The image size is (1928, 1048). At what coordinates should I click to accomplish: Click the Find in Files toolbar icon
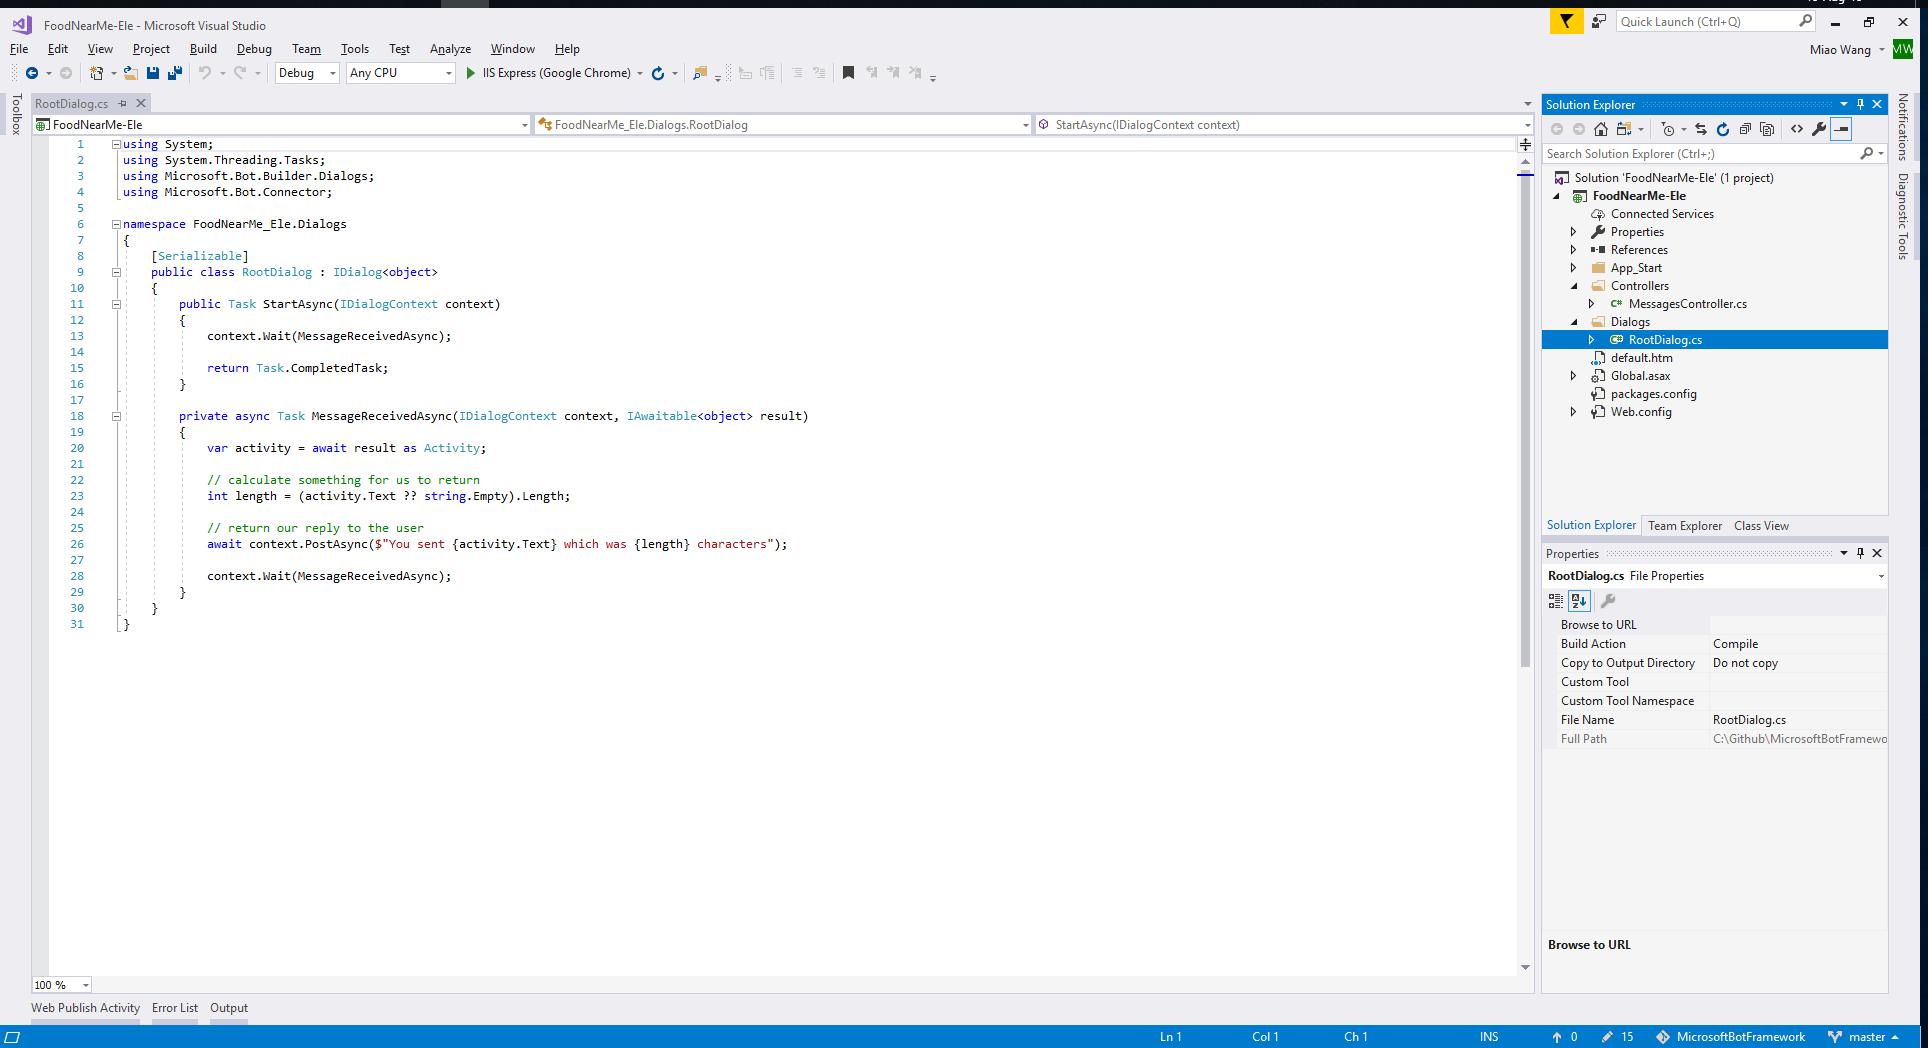pyautogui.click(x=700, y=73)
